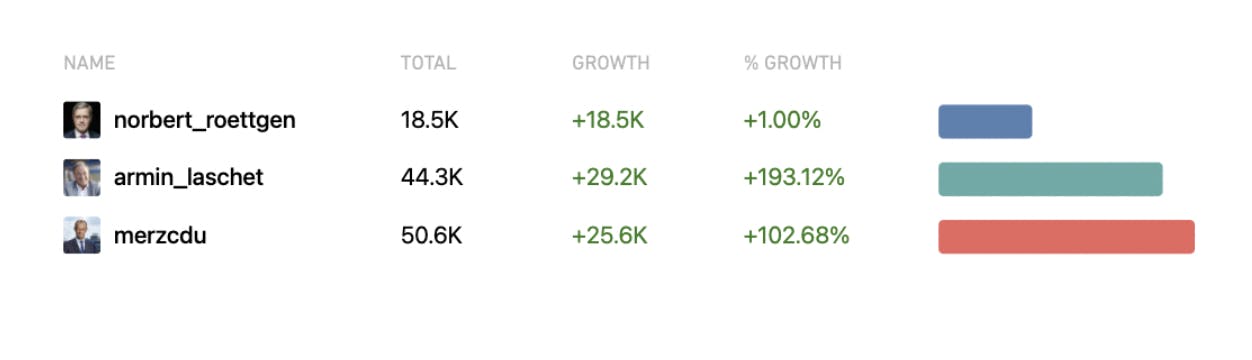Viewport: 1252px width, 360px height.
Task: Click the 18.5K total value
Action: pos(430,121)
